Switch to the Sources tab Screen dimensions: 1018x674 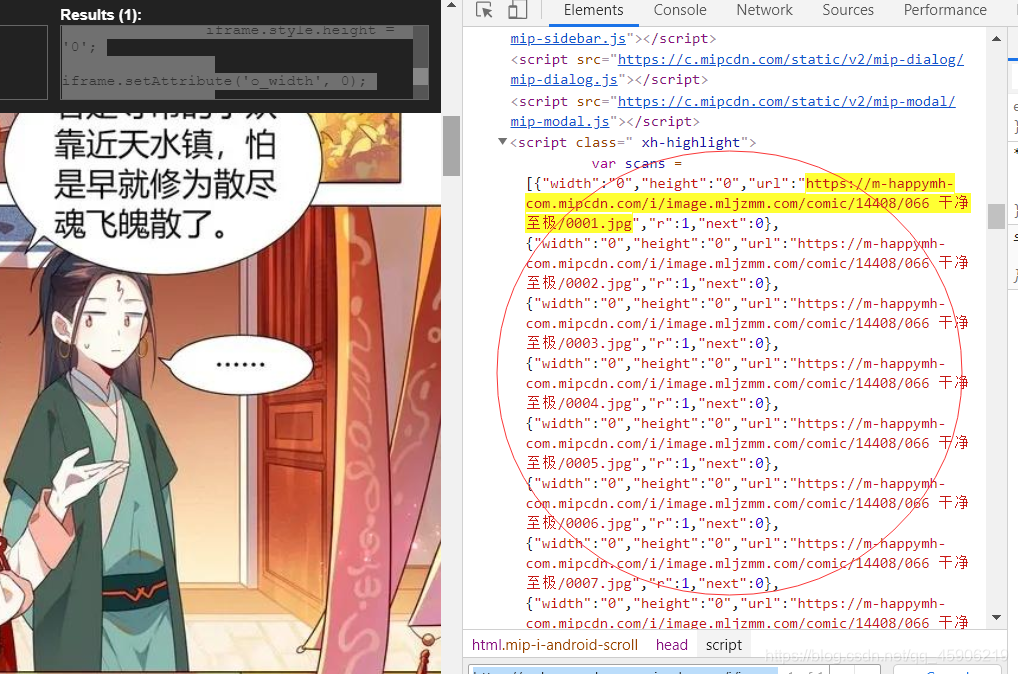point(847,10)
